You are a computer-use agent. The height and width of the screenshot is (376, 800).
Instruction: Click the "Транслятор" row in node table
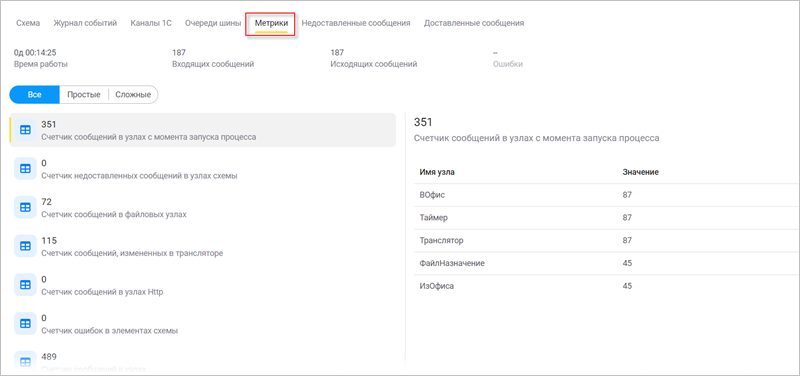(x=606, y=240)
